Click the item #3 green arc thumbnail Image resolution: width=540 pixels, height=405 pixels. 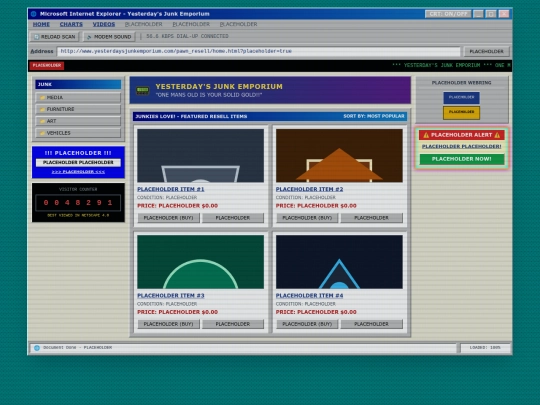(200, 262)
